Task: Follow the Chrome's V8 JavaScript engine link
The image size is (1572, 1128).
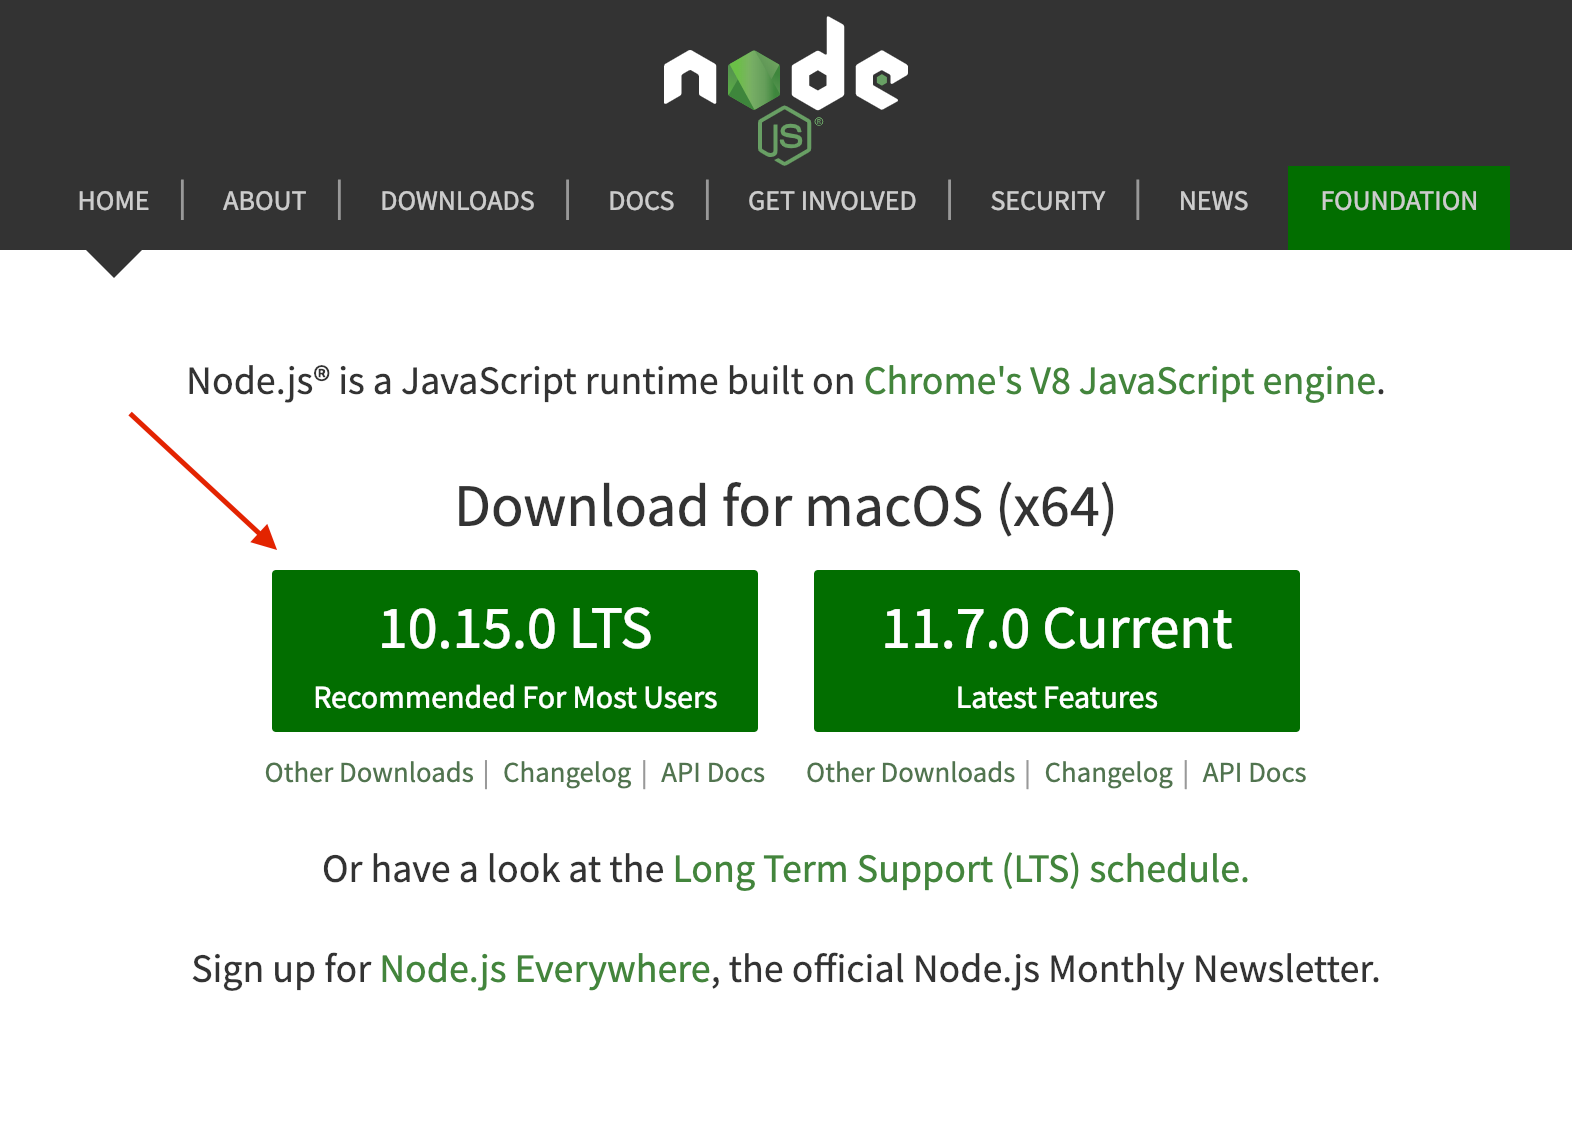Action: (x=1120, y=382)
